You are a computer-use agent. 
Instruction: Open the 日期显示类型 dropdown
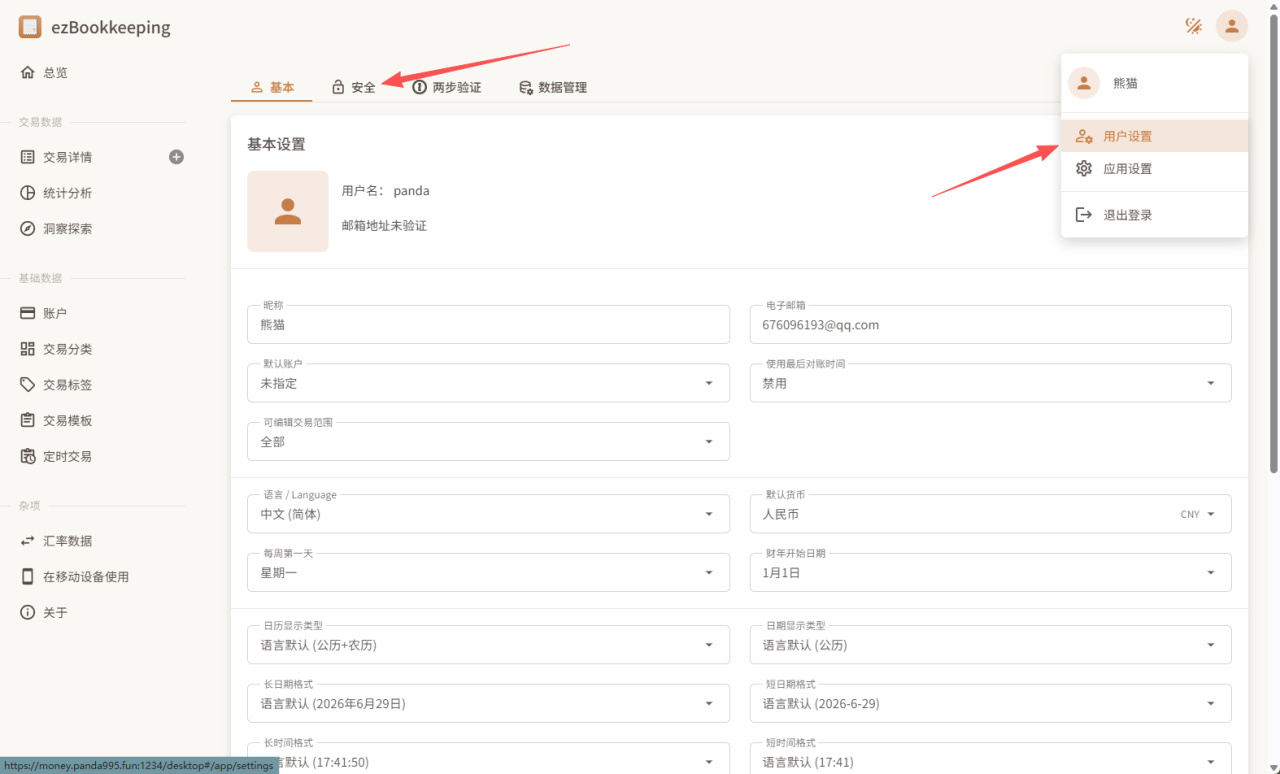990,645
